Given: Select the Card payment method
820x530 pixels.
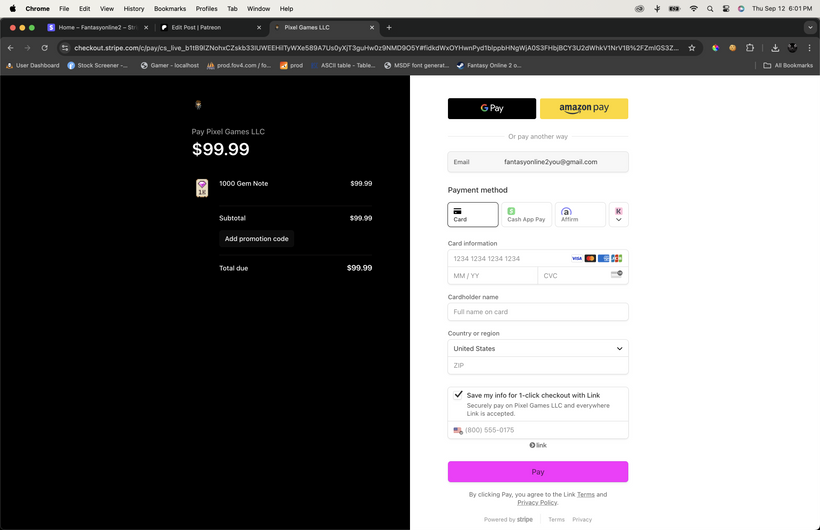Looking at the screenshot, I should tap(473, 215).
